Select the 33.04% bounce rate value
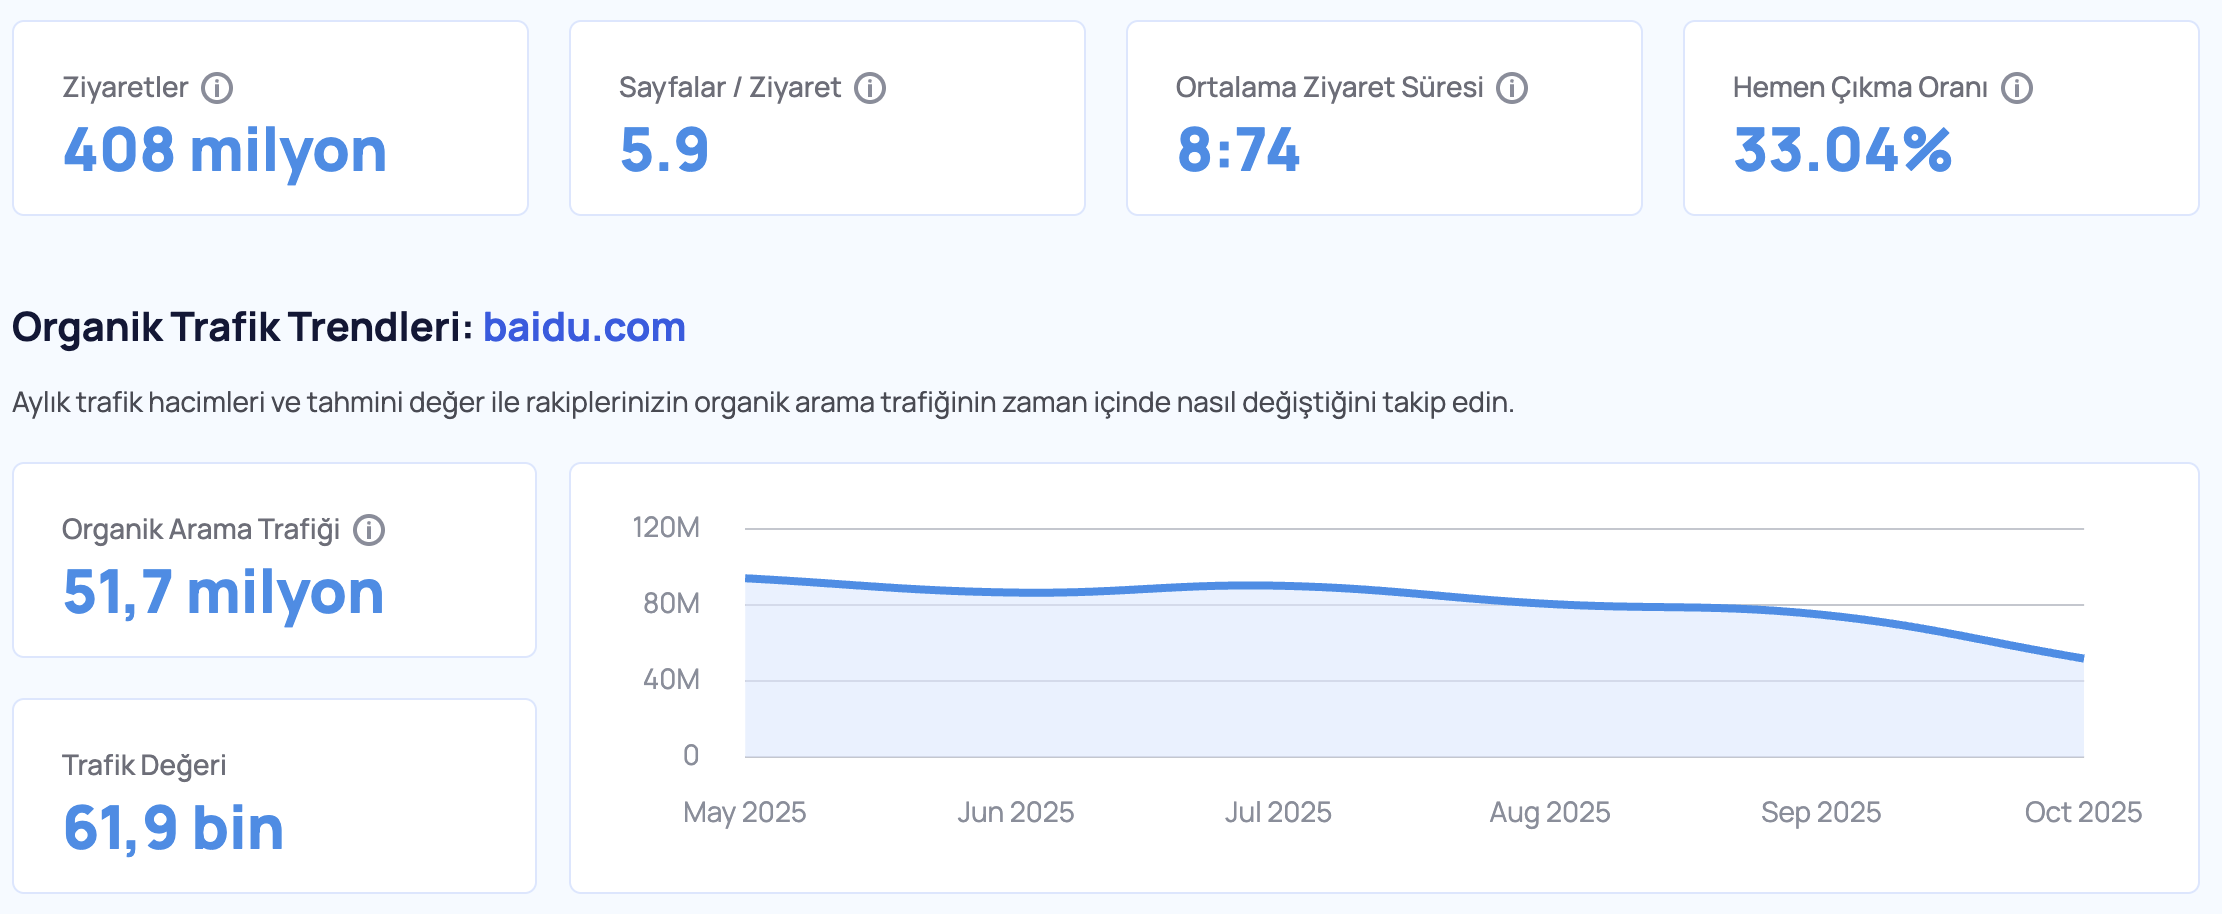Viewport: 2222px width, 914px height. click(1842, 150)
